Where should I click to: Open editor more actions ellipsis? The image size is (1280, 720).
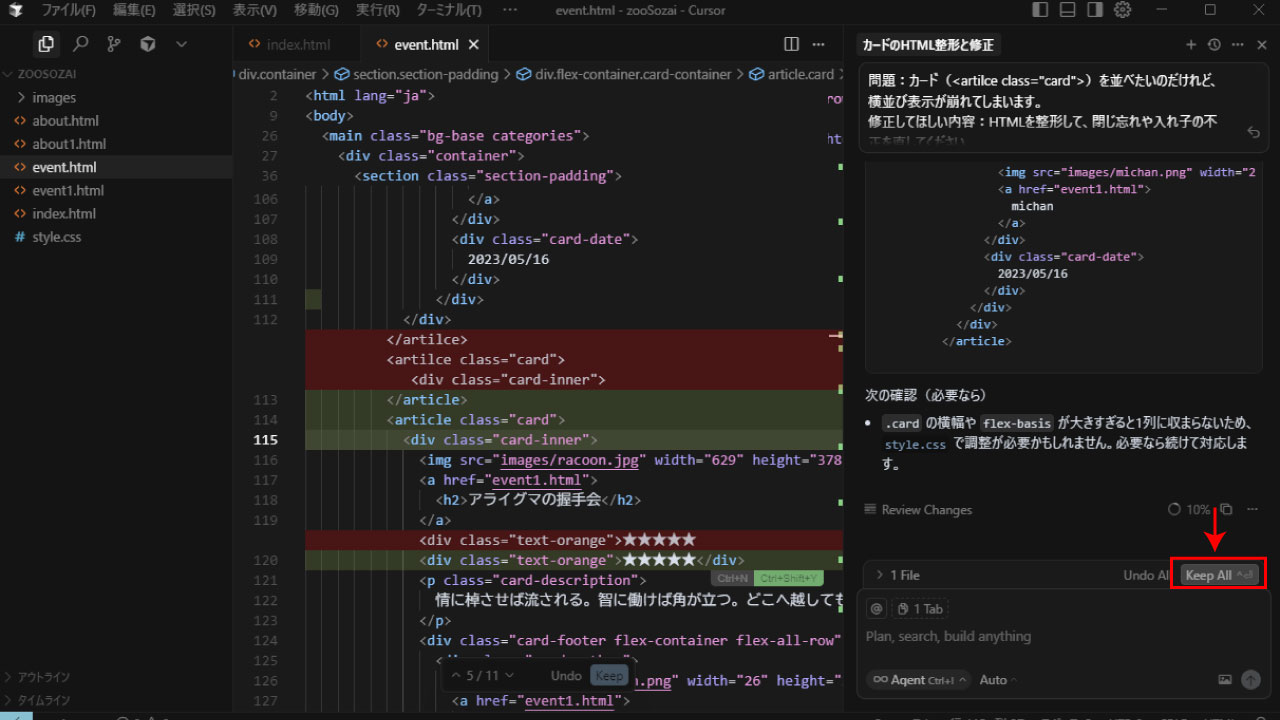pyautogui.click(x=820, y=44)
